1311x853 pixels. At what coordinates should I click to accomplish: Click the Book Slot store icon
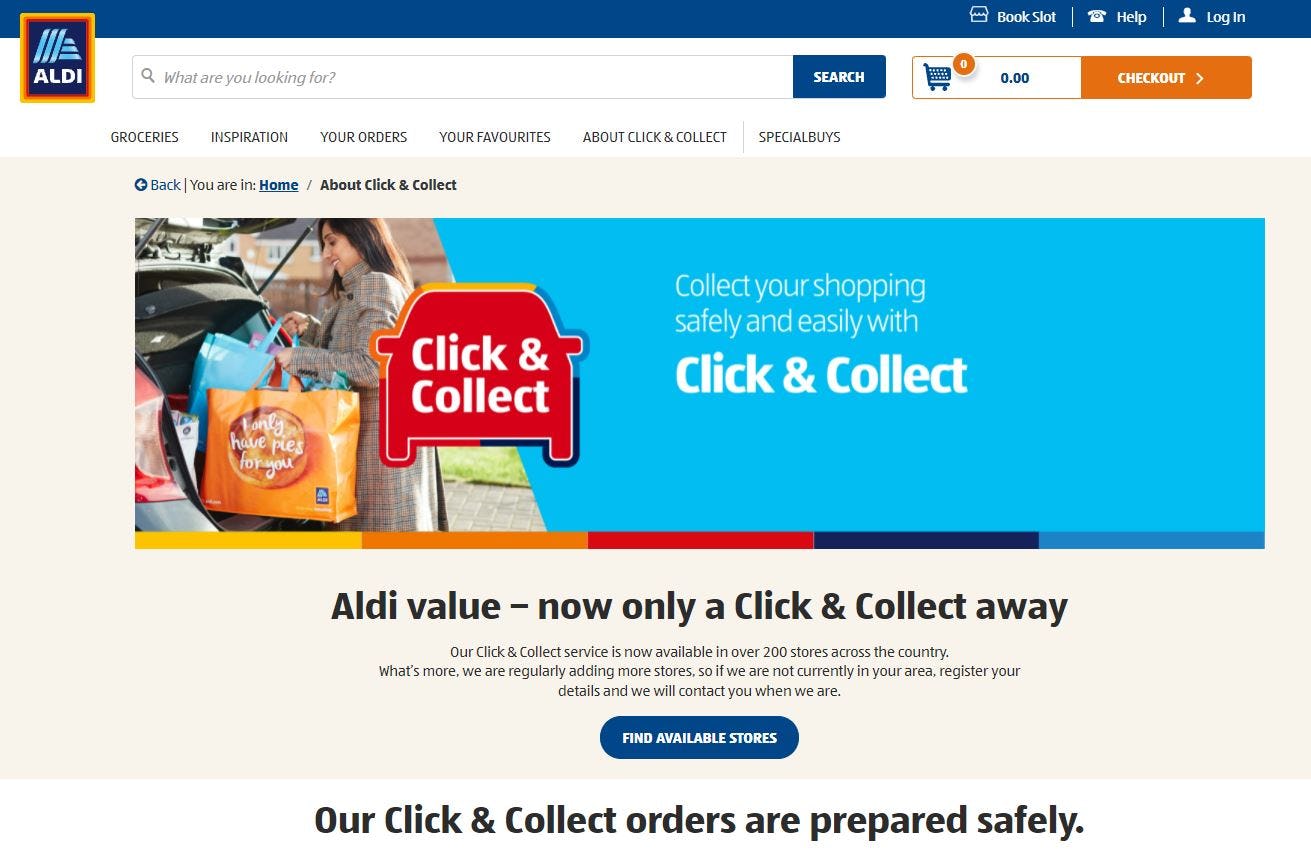(x=979, y=15)
